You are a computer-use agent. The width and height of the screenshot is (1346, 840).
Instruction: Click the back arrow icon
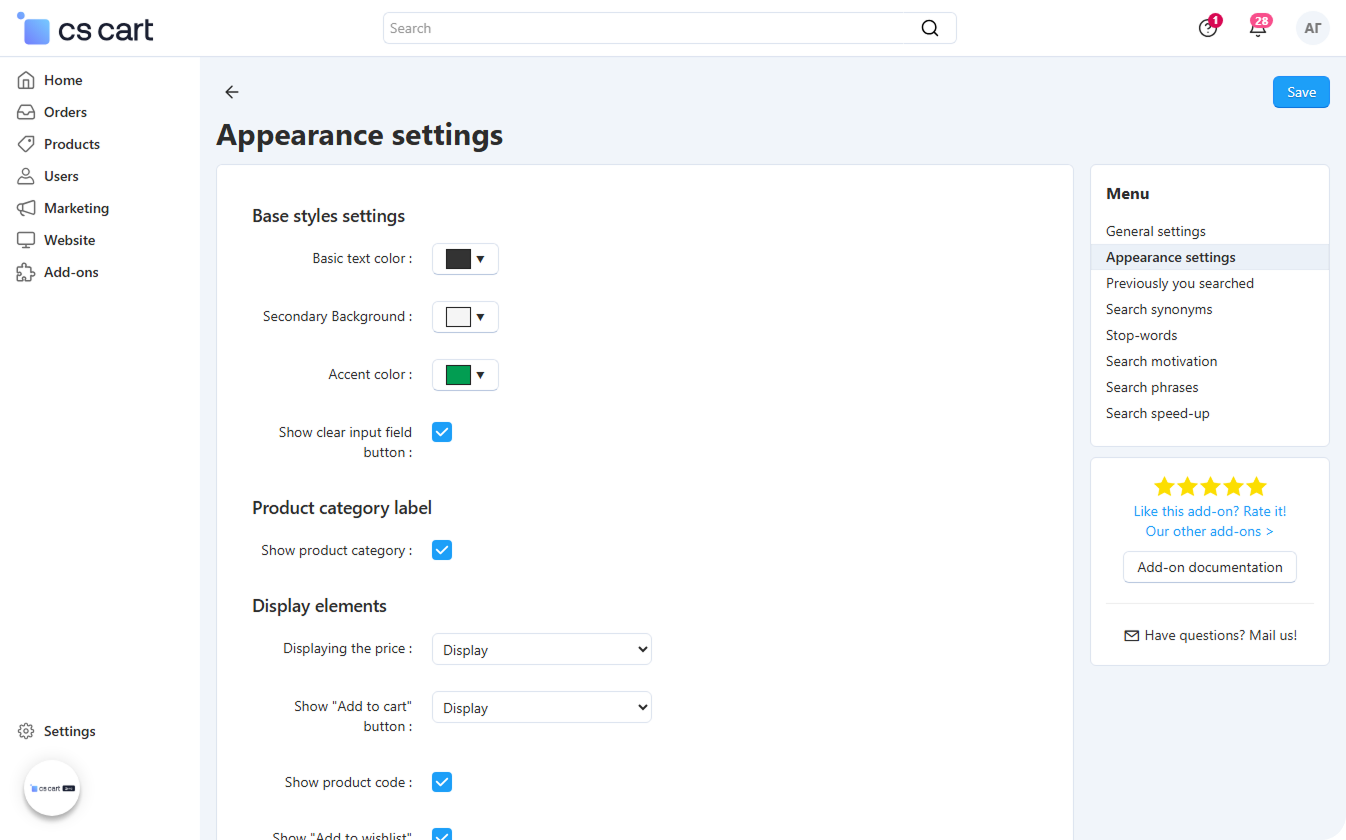[232, 92]
